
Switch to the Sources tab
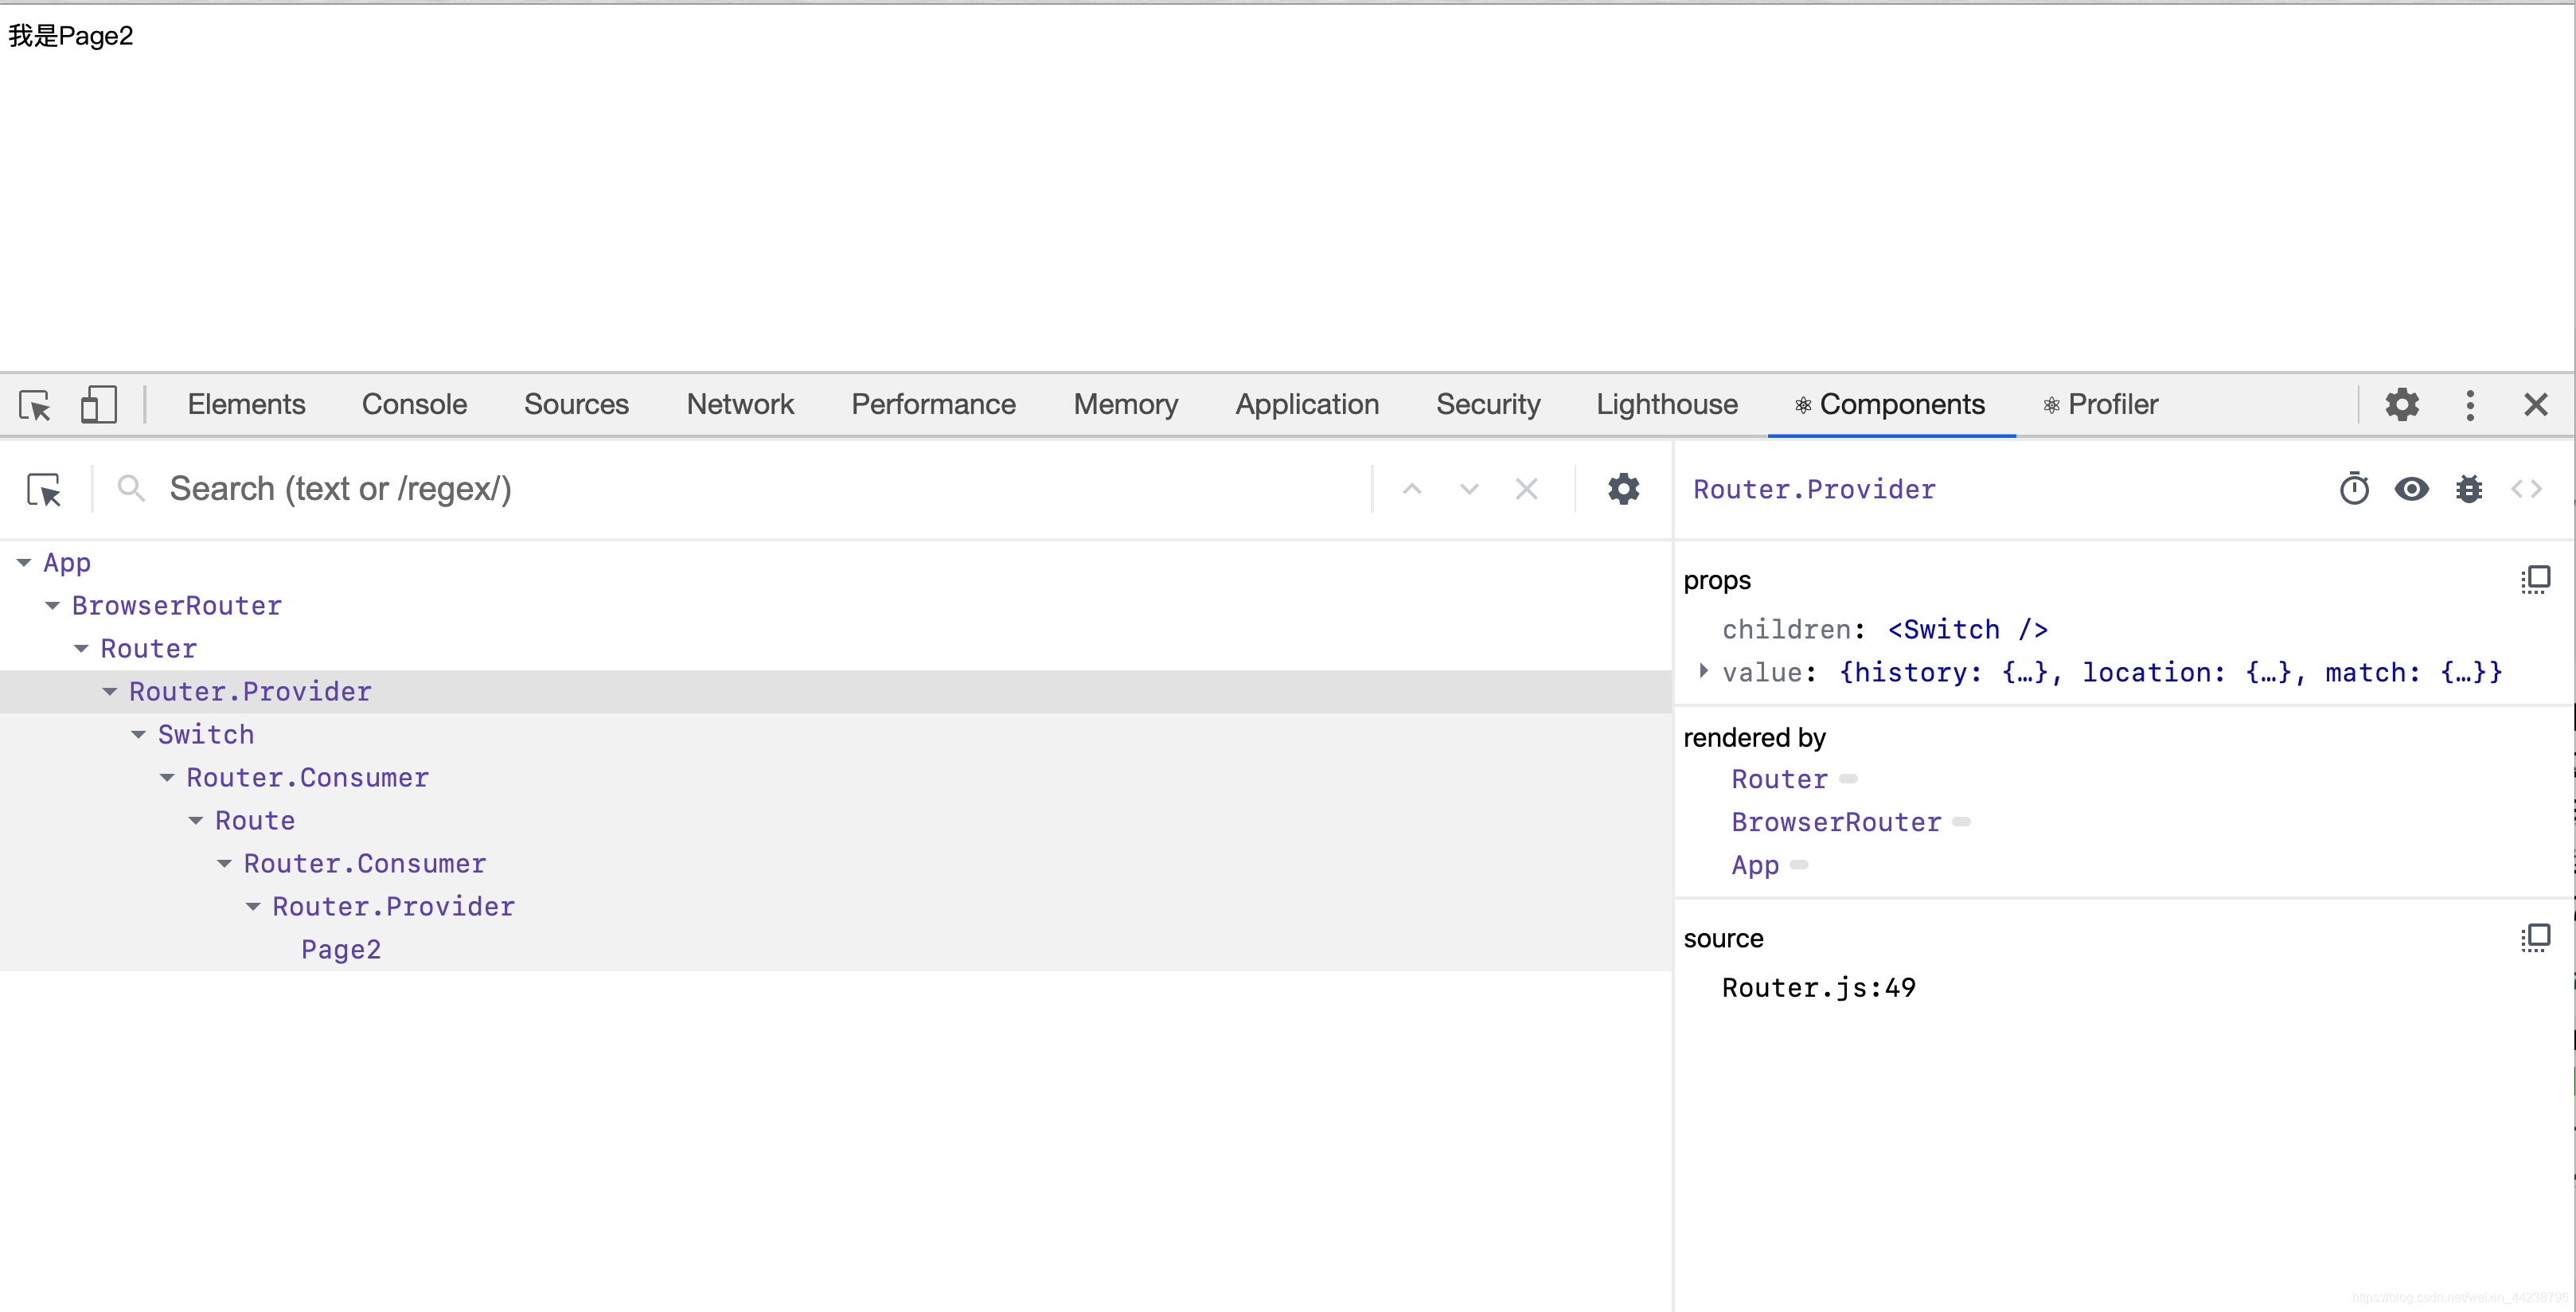point(576,405)
